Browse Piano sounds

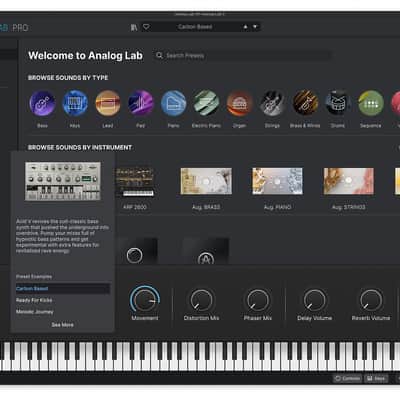173,103
